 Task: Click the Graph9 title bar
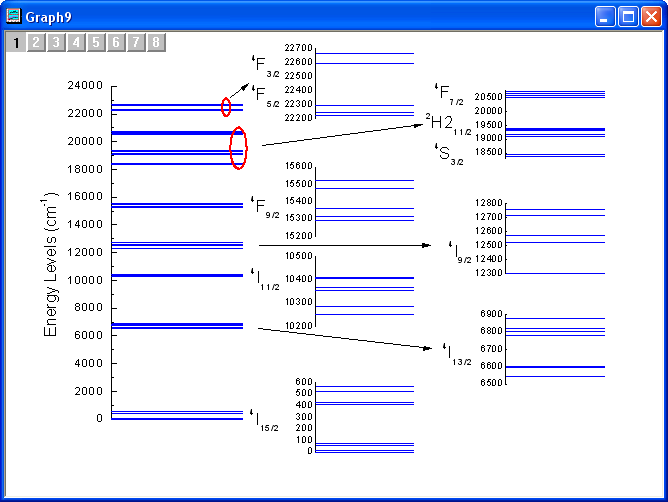point(300,16)
